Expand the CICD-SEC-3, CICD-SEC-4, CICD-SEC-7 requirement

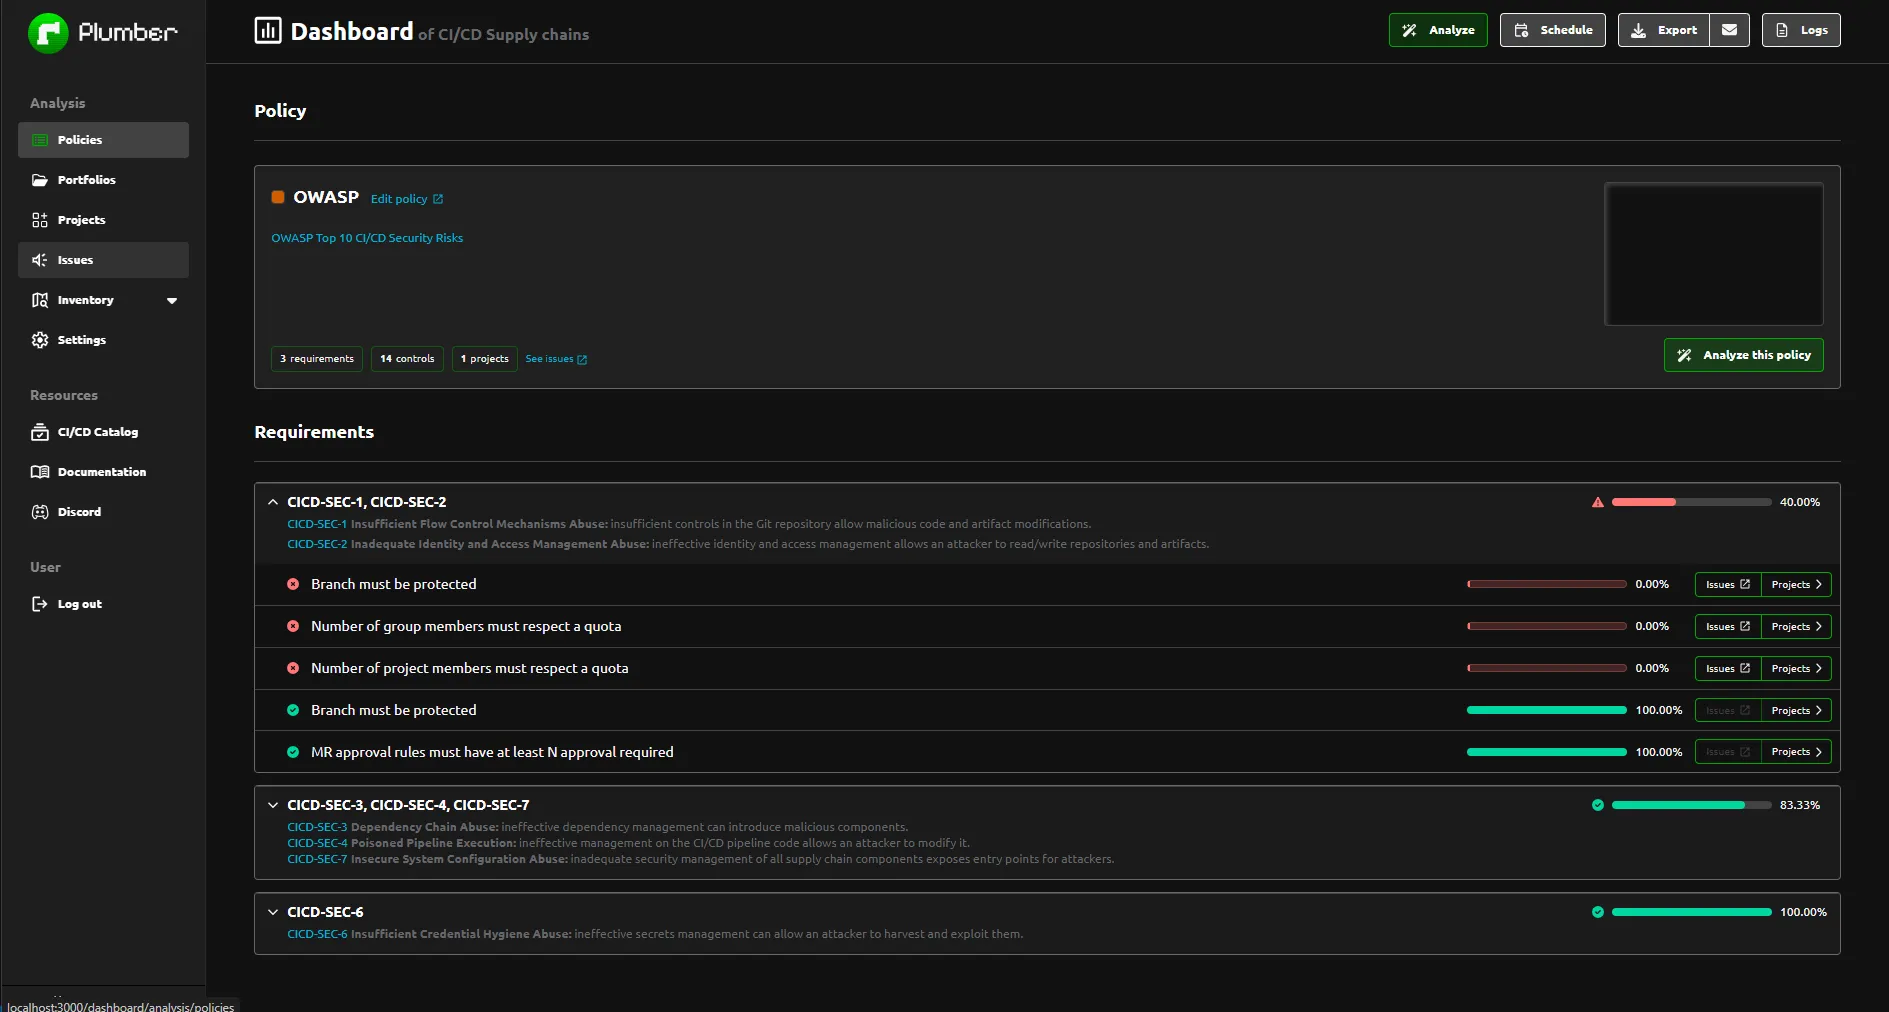pyautogui.click(x=273, y=804)
